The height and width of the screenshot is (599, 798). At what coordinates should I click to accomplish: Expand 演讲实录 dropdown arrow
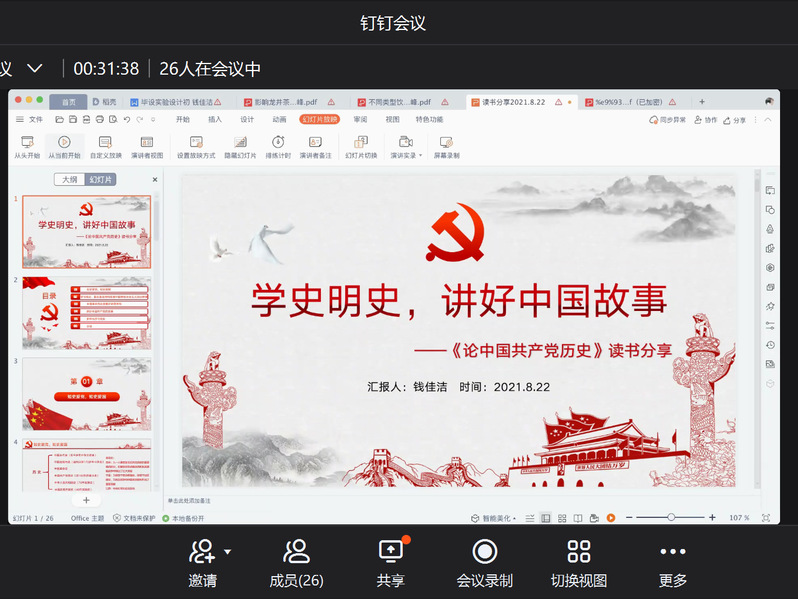point(420,156)
